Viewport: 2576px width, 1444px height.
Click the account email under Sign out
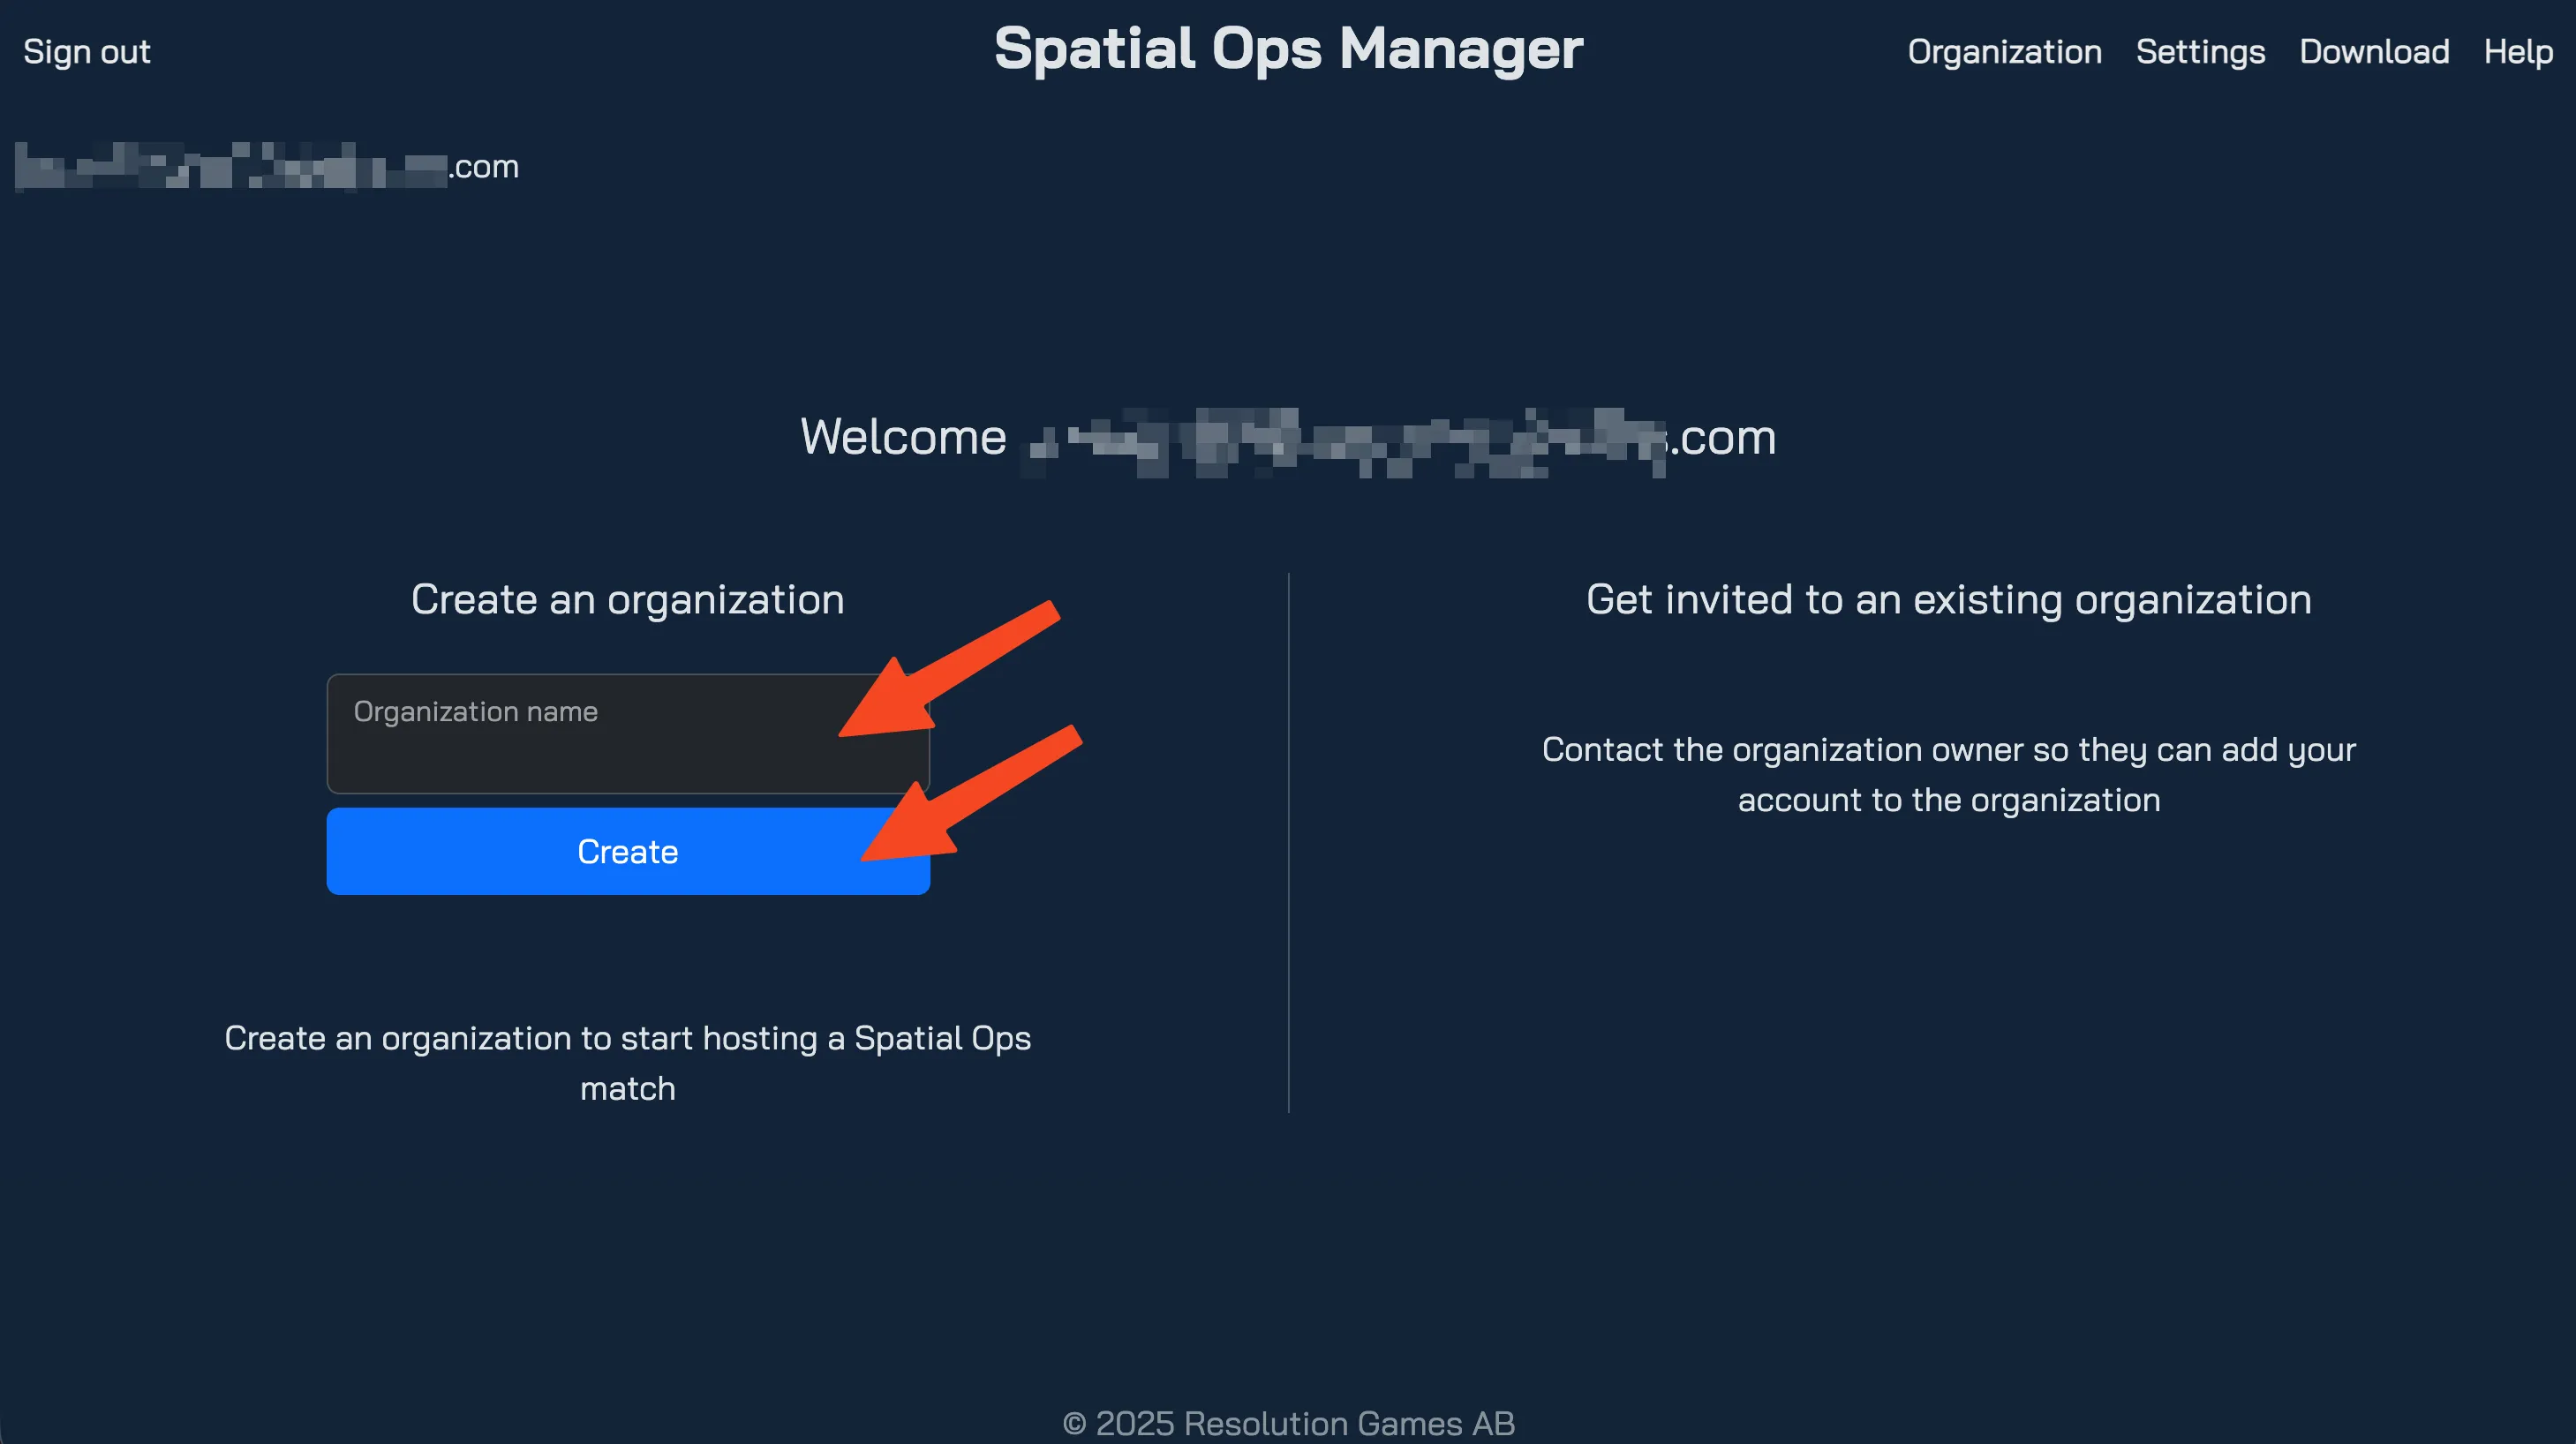tap(267, 166)
